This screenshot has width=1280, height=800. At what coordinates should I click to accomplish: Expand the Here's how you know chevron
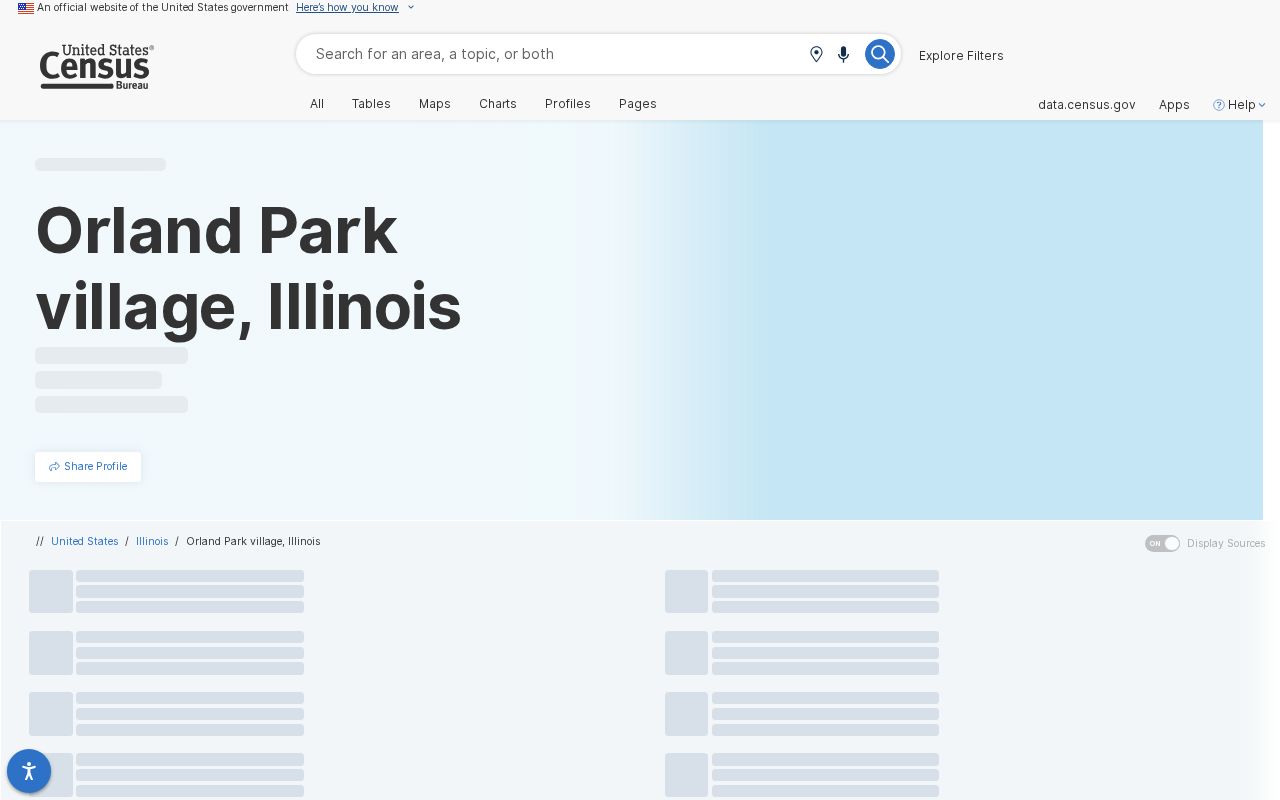(411, 8)
